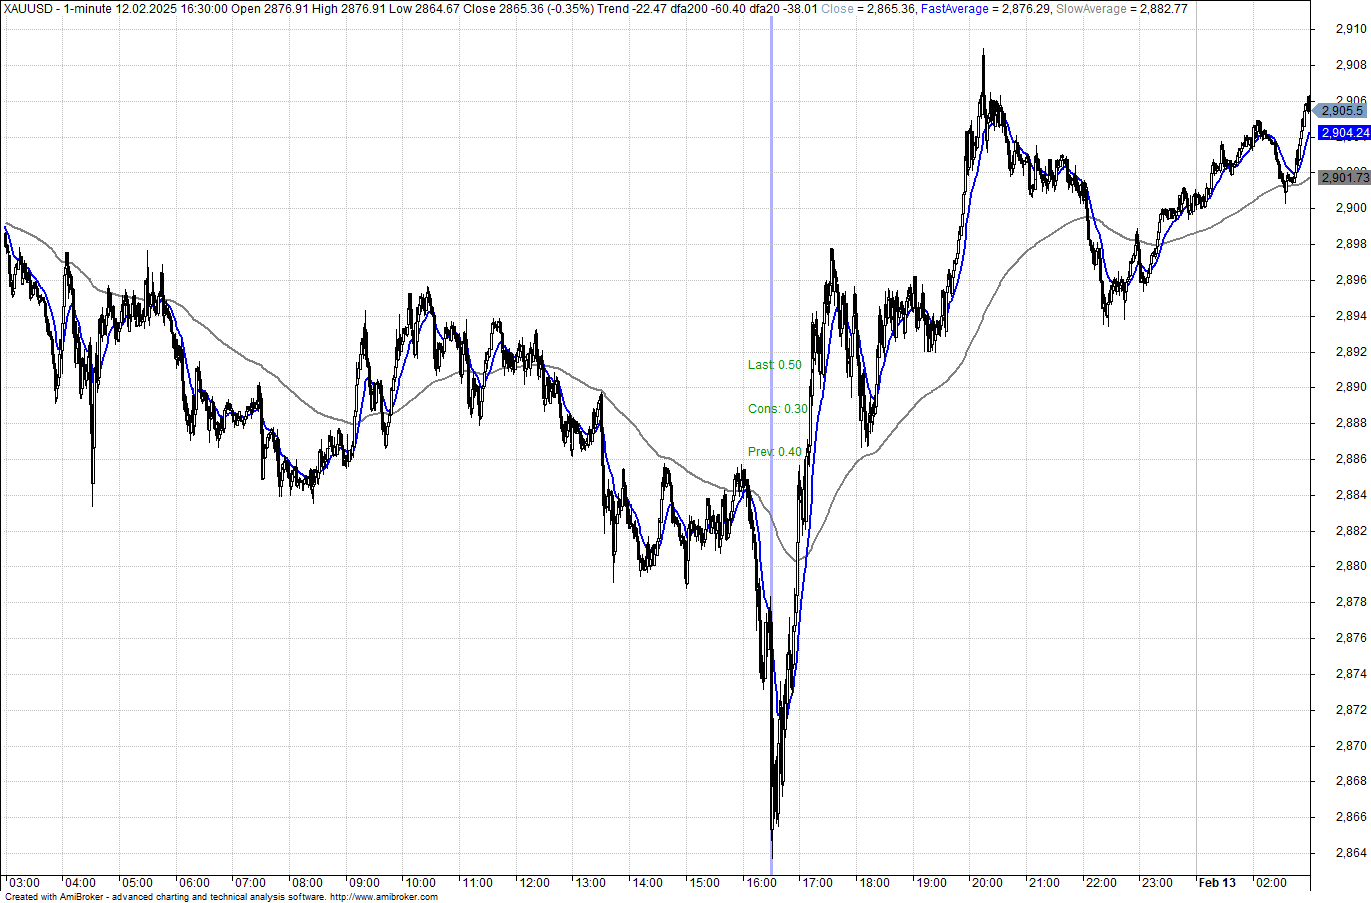Screen dimensions: 1371x903
Task: Click the 05:00 time axis label
Action: click(137, 883)
